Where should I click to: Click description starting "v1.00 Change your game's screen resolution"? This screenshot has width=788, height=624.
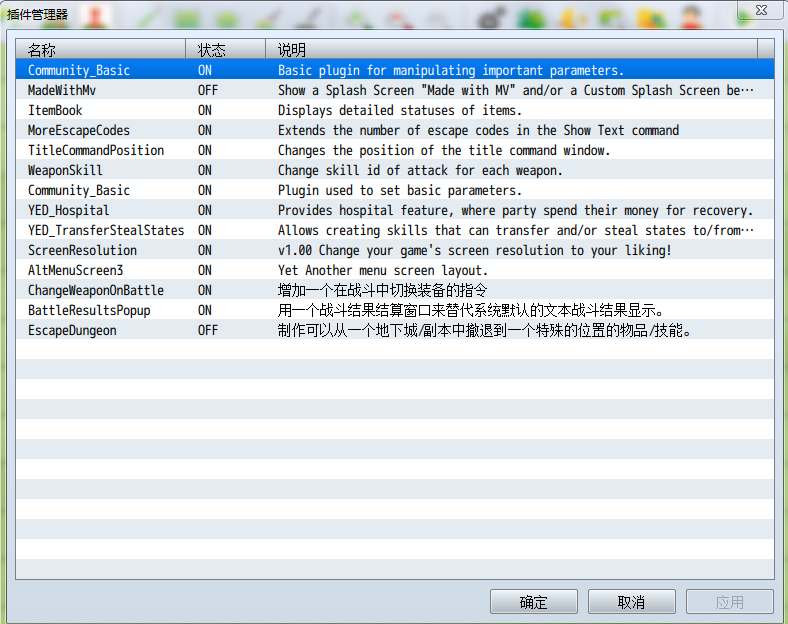coord(475,250)
